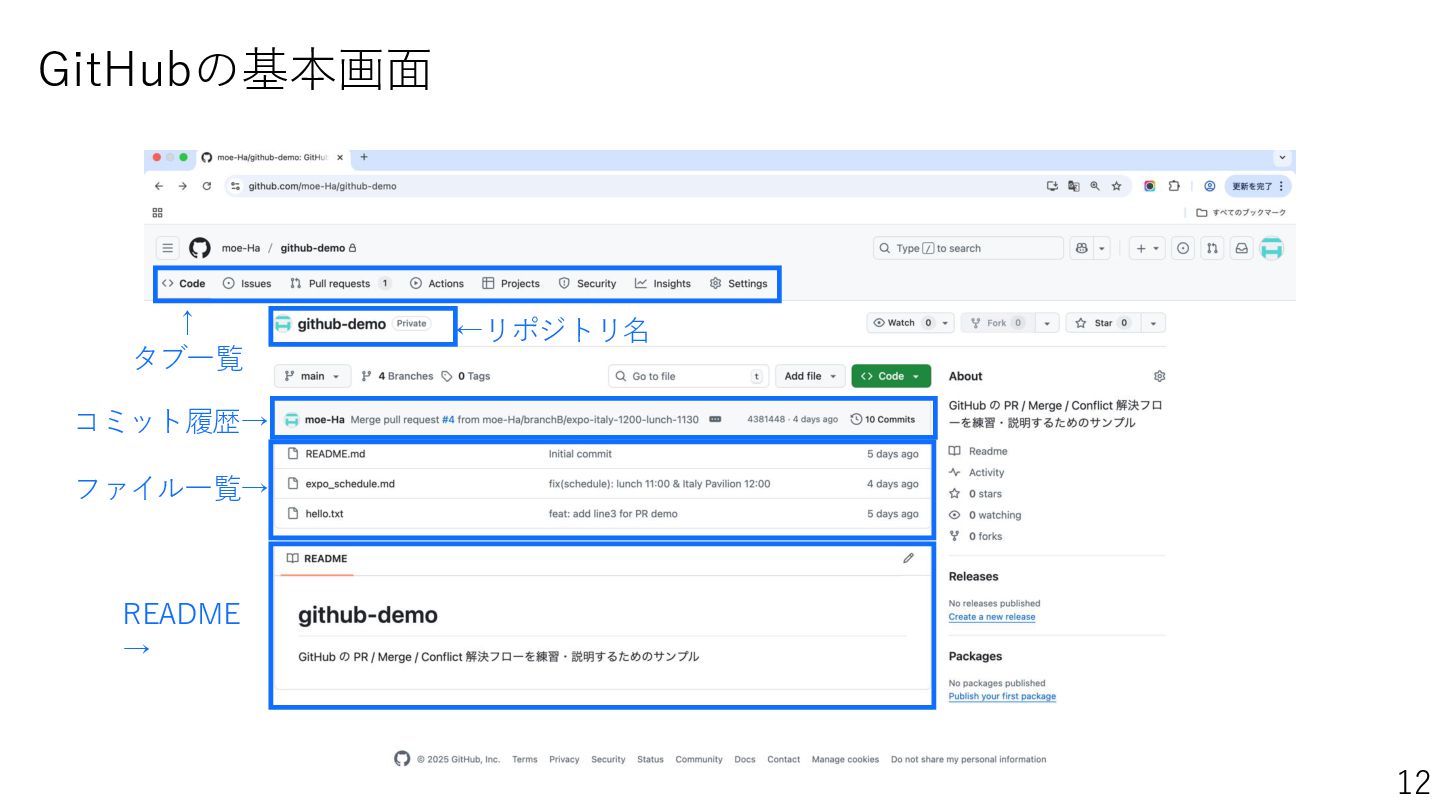The height and width of the screenshot is (810, 1440).
Task: Toggle the Watch button
Action: point(902,323)
